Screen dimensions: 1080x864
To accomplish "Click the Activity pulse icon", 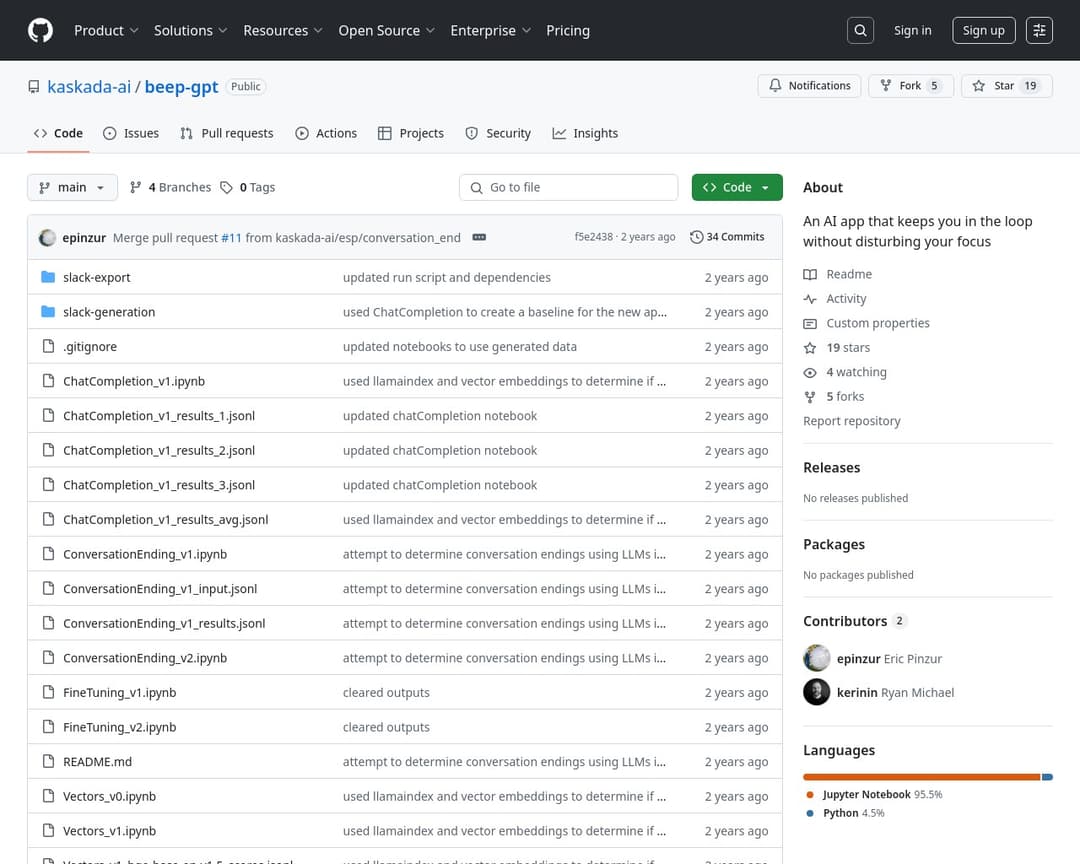I will point(810,299).
